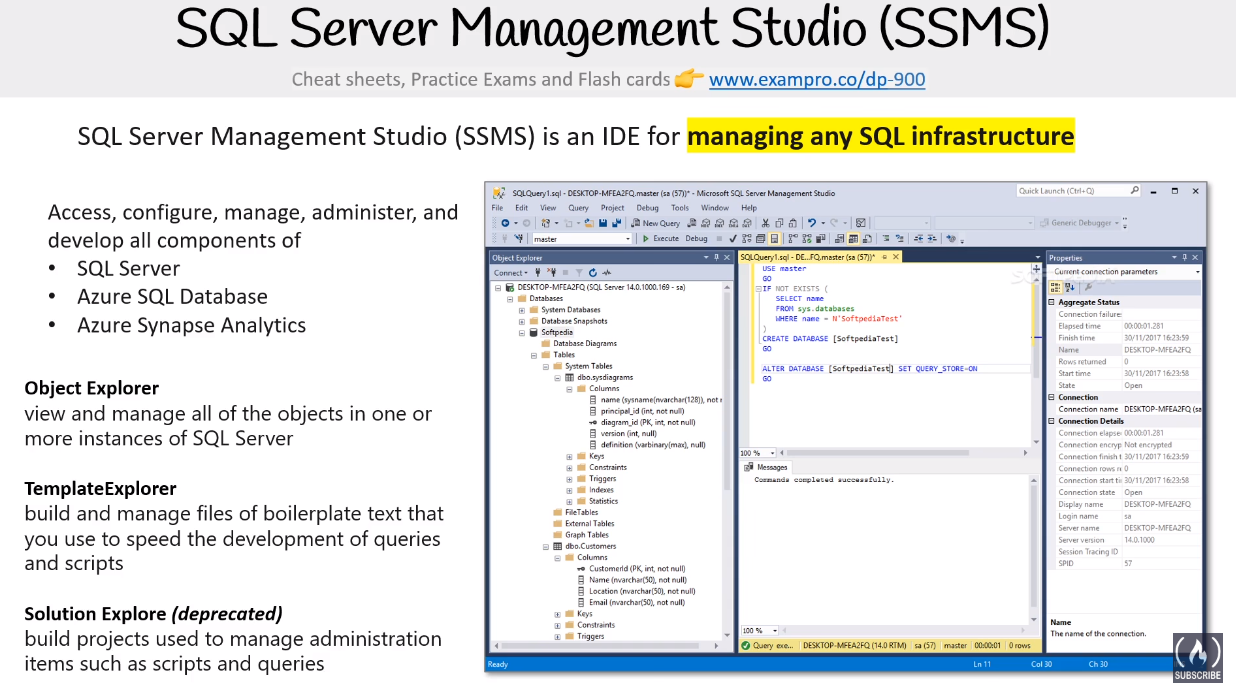
Task: Click the Decrease Indent icon
Action: pos(919,239)
